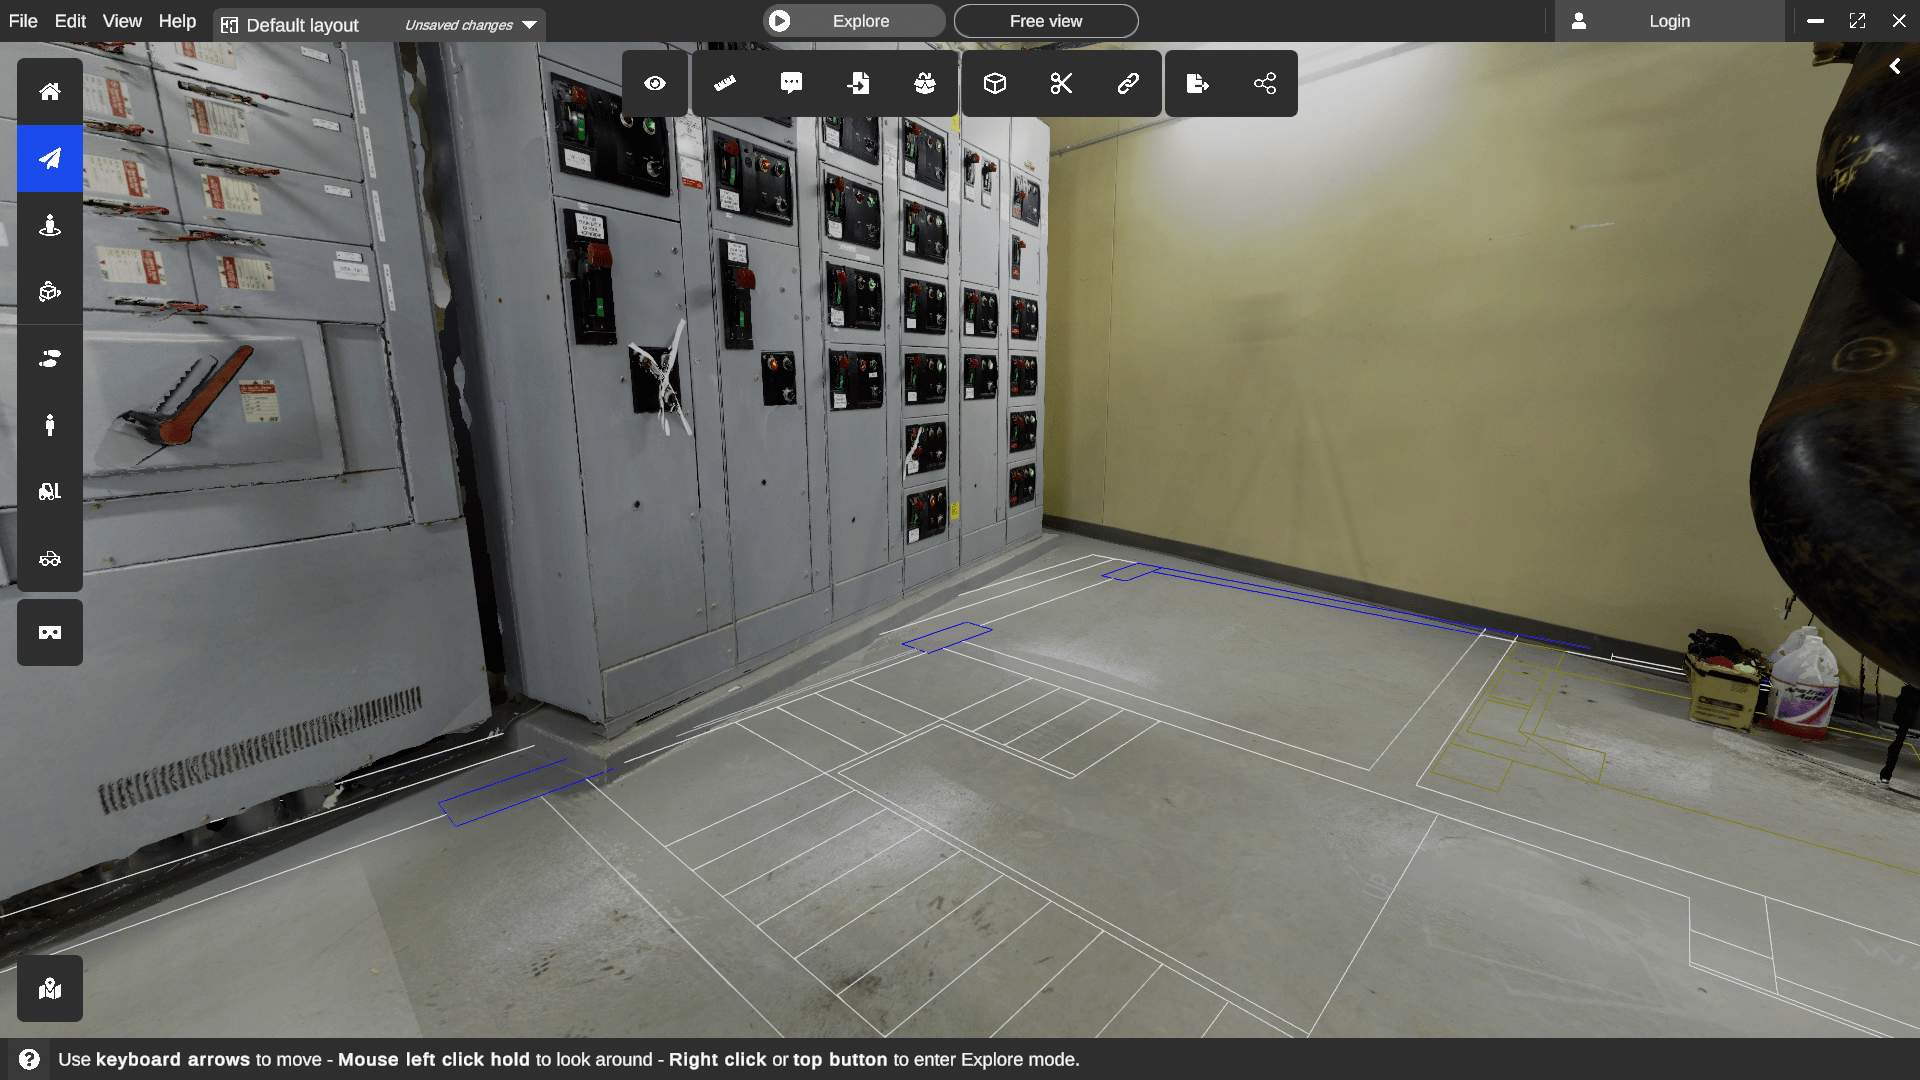Enable VR headset mode
The image size is (1920, 1080).
tap(50, 632)
